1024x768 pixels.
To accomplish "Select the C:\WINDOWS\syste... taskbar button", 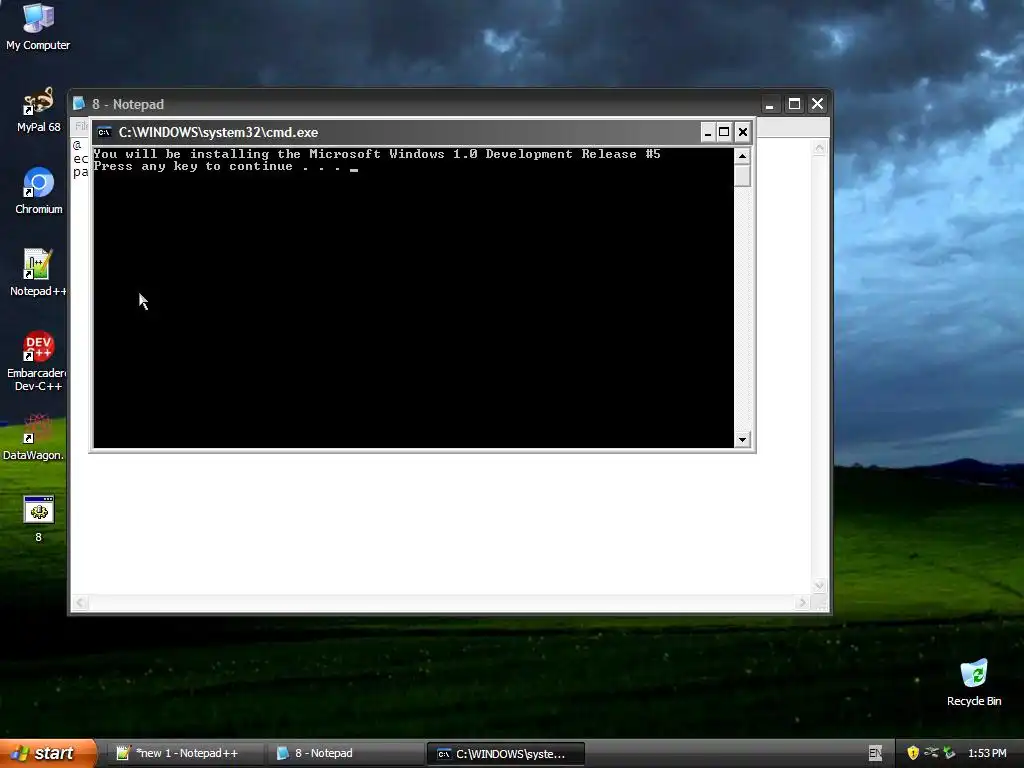I will point(505,754).
